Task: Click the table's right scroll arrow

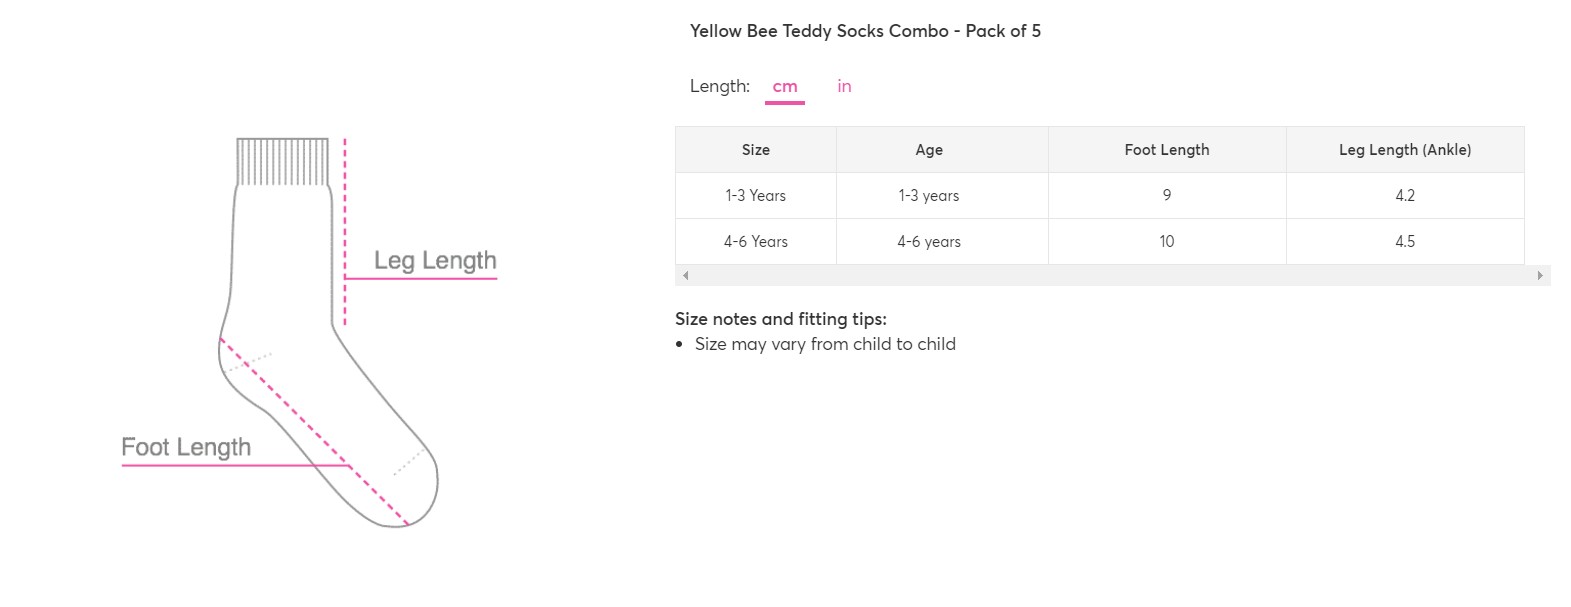Action: click(x=1540, y=275)
